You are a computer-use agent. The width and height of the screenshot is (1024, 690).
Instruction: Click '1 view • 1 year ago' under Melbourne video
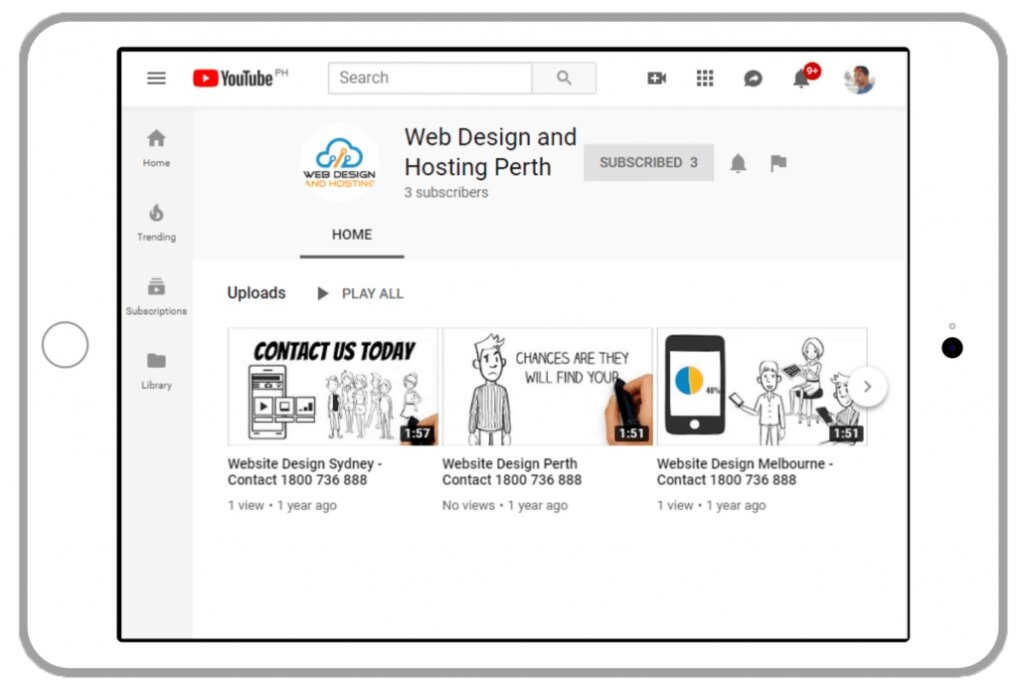pyautogui.click(x=711, y=505)
